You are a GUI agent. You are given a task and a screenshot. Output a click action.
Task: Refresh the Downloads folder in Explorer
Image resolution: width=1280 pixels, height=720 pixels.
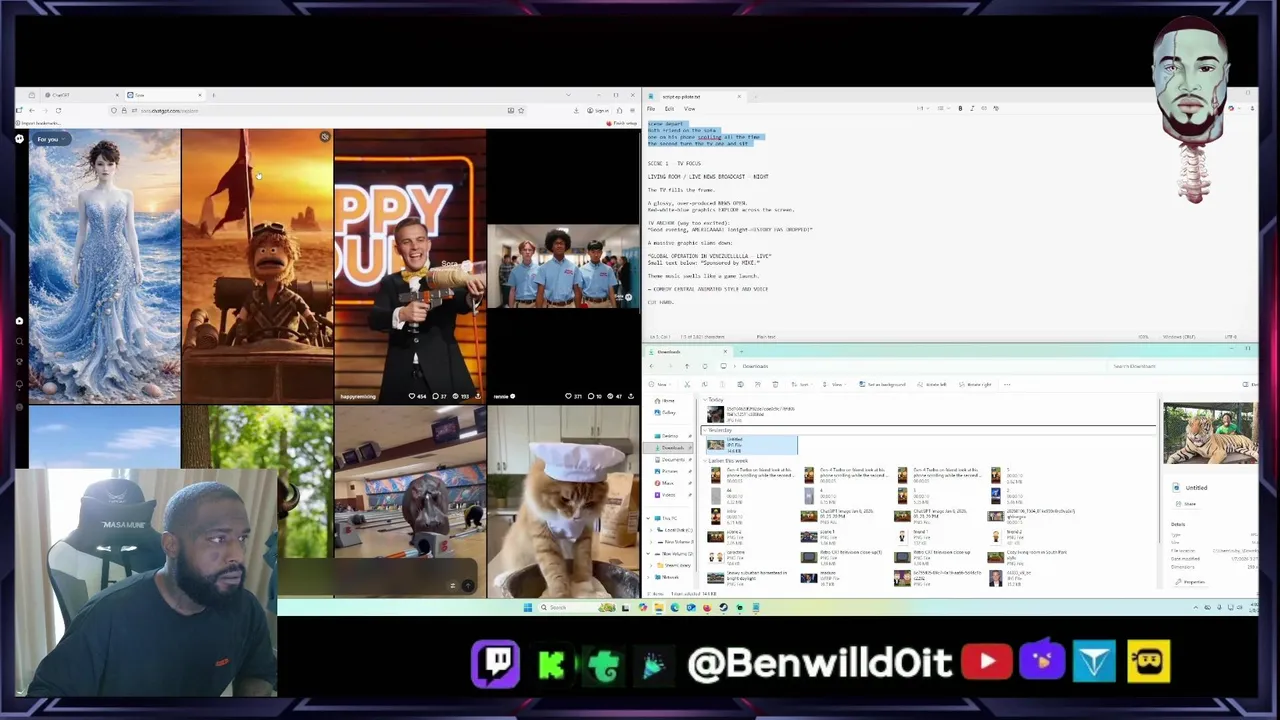[705, 366]
